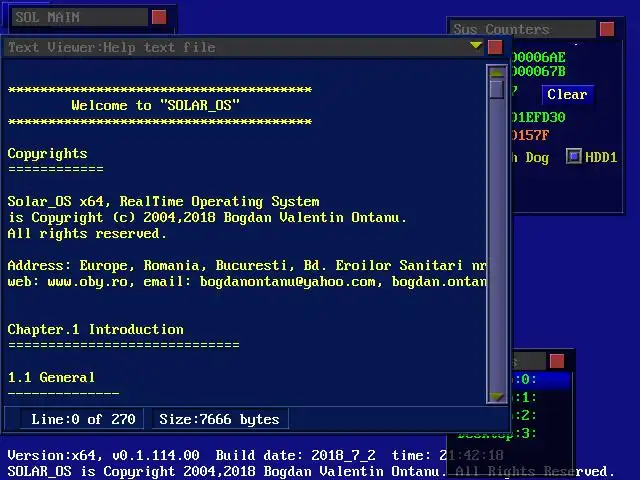Click the green counter value ending 067B
This screenshot has width=640, height=480.
coord(539,72)
